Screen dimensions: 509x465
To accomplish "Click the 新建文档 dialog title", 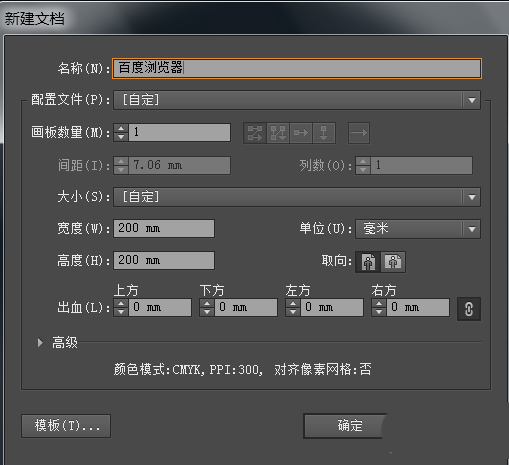I will click(x=34, y=18).
